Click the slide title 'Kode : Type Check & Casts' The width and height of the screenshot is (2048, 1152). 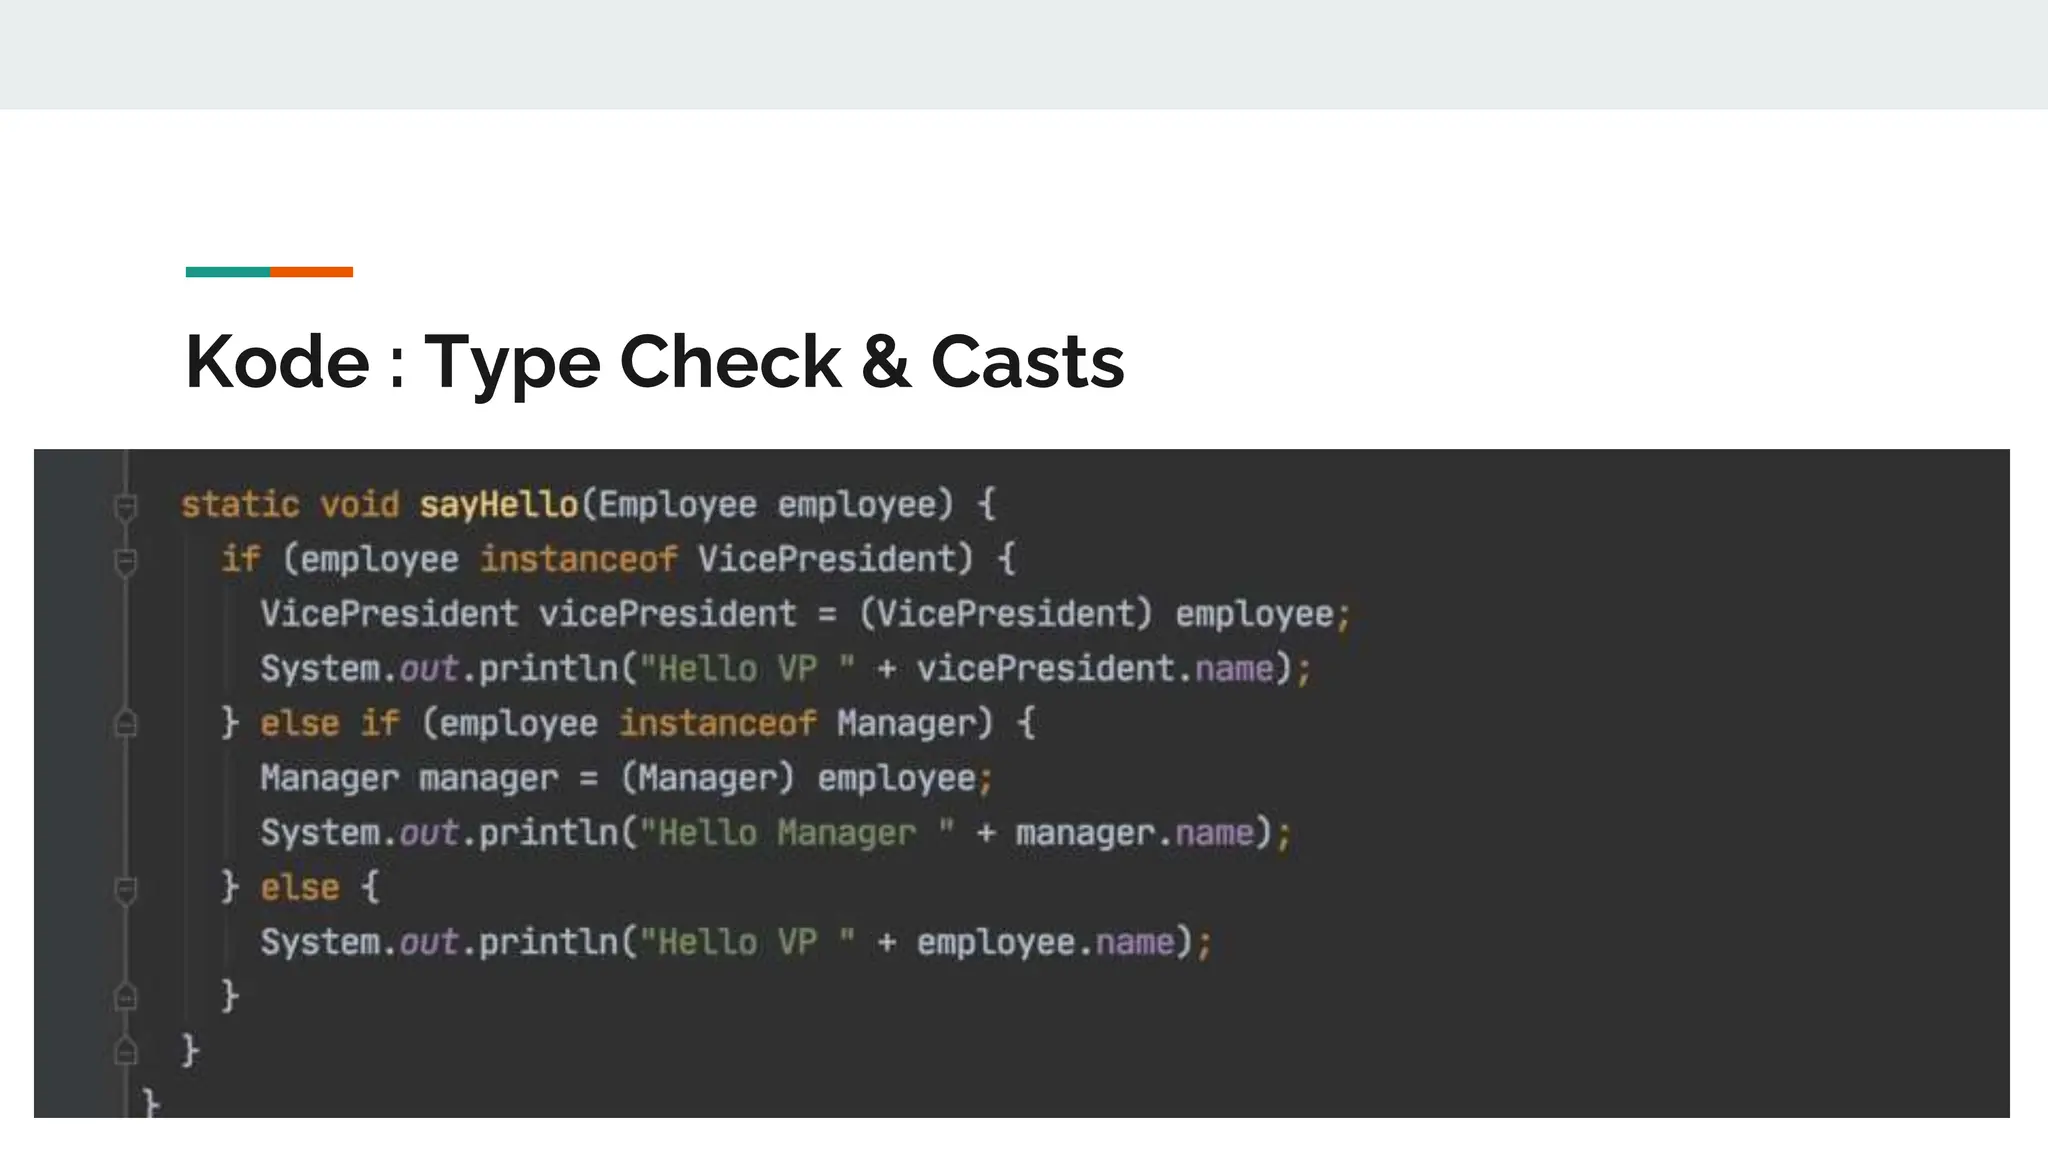pos(655,362)
